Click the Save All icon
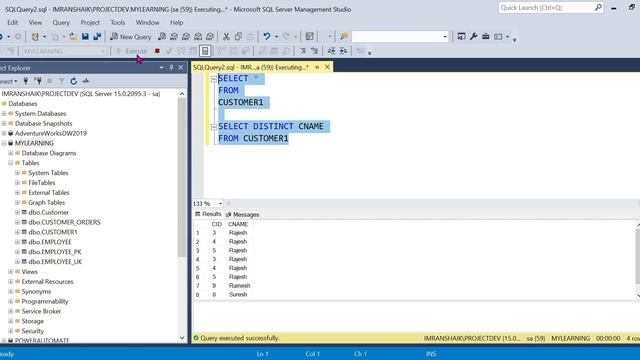This screenshot has width=640, height=360. [97, 37]
